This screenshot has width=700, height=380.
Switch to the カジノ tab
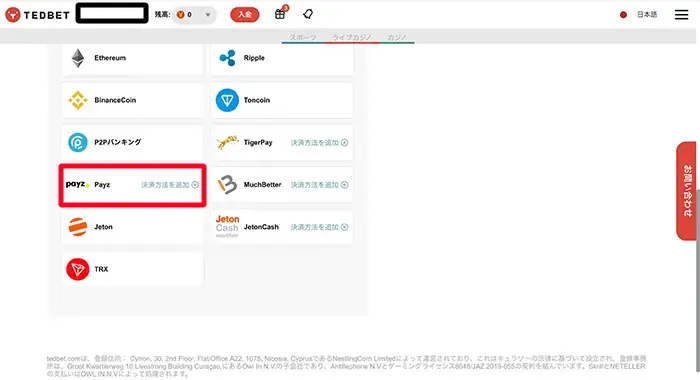(396, 37)
